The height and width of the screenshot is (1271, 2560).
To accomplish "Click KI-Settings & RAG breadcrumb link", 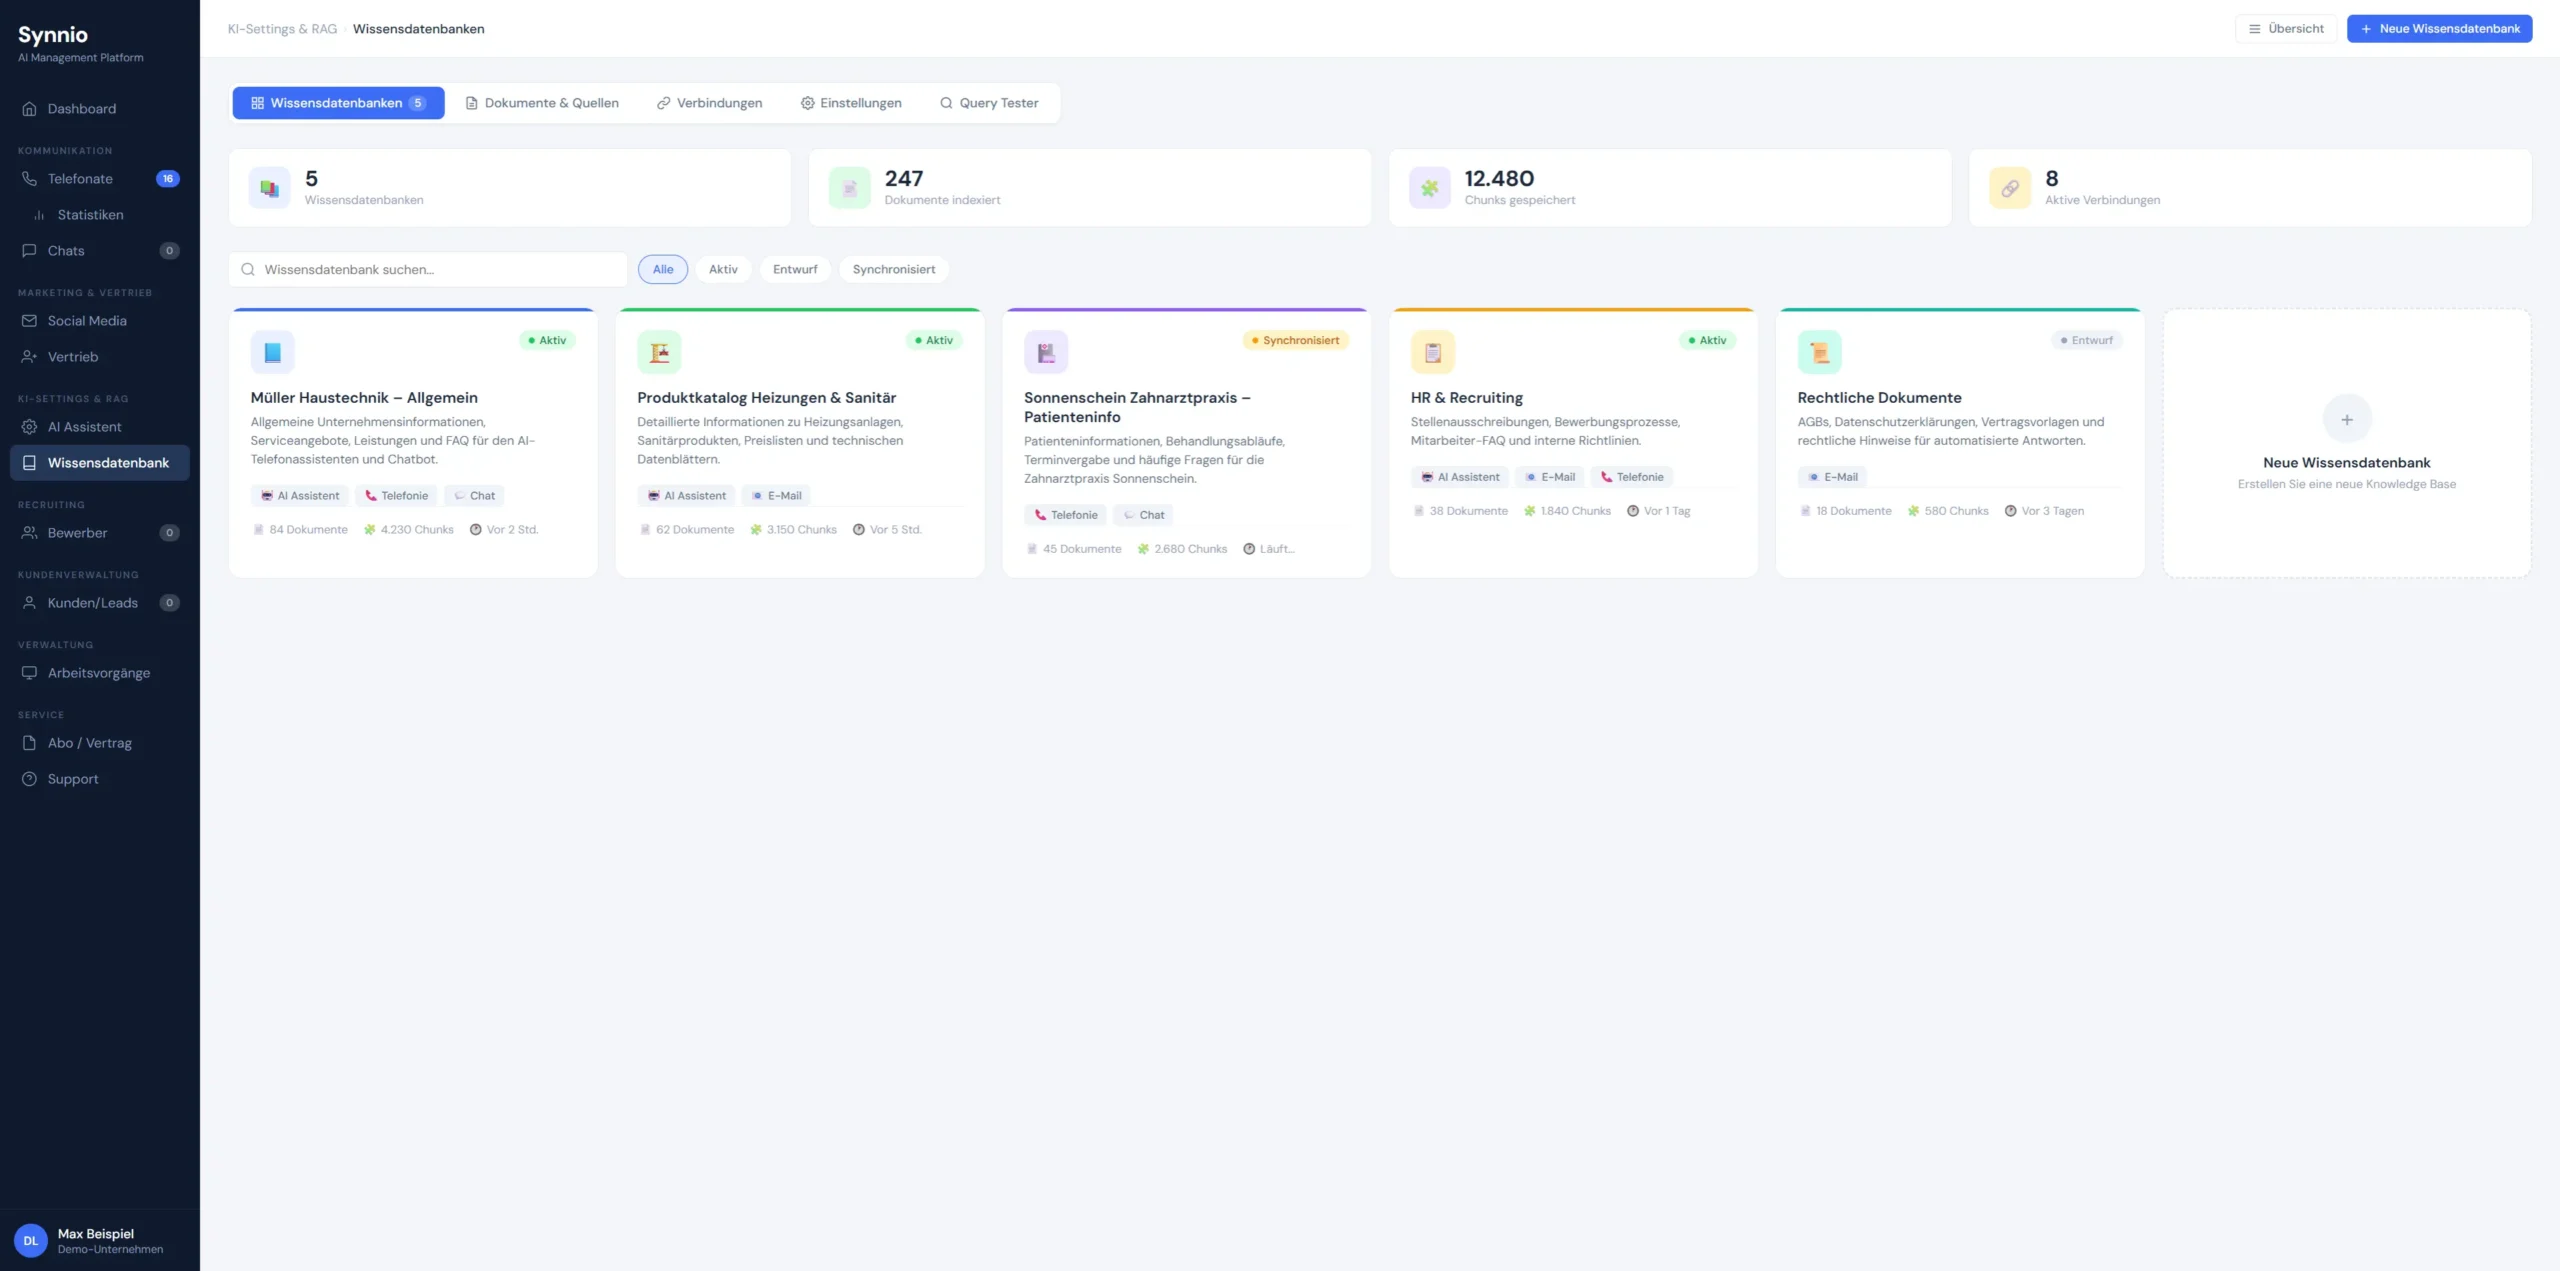I will (282, 29).
